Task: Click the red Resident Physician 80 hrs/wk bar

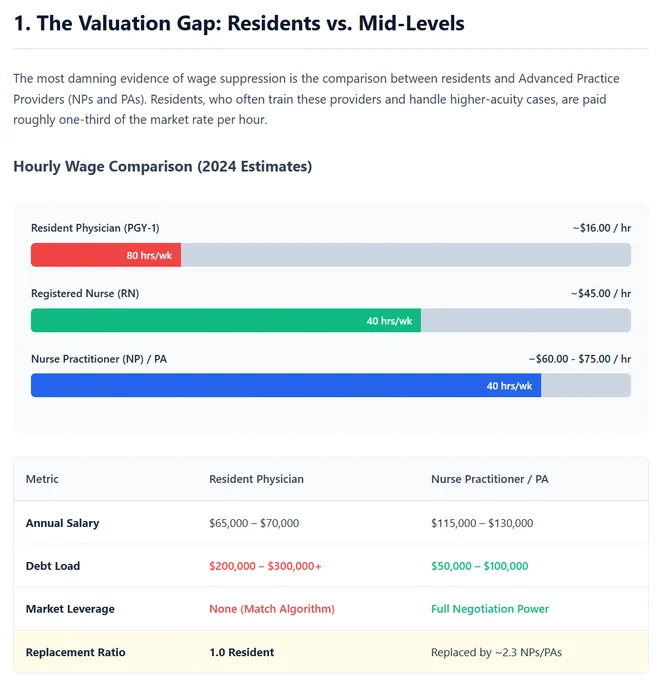Action: point(106,255)
